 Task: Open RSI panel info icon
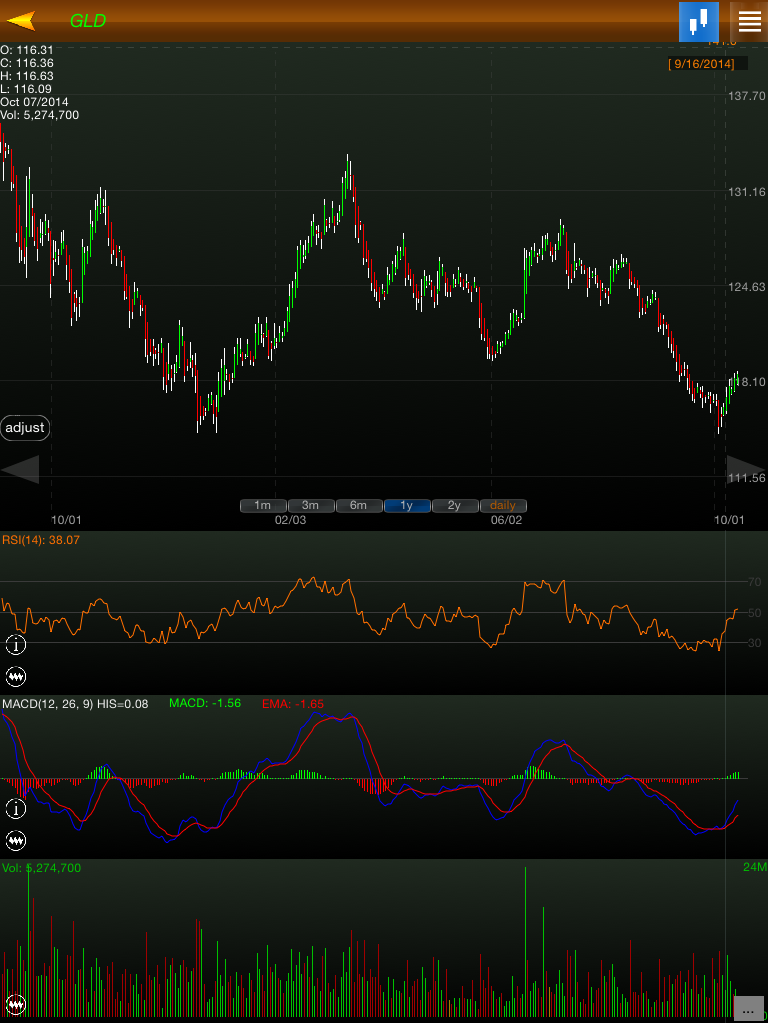tap(16, 645)
